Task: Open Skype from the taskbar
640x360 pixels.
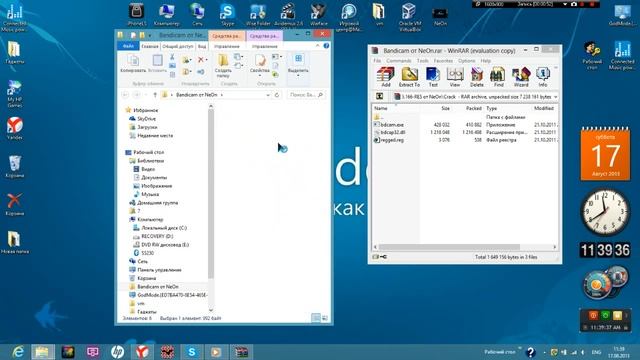Action: click(x=191, y=352)
